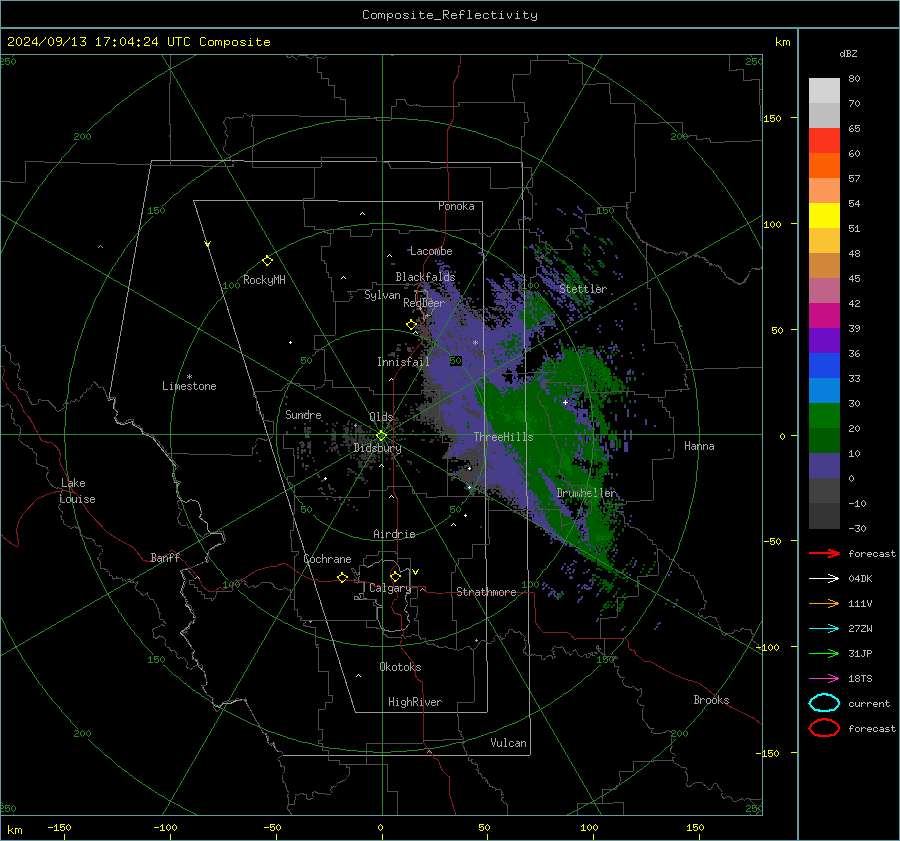This screenshot has height=841, width=900.
Task: Click the Innisfail city label
Action: (x=403, y=362)
